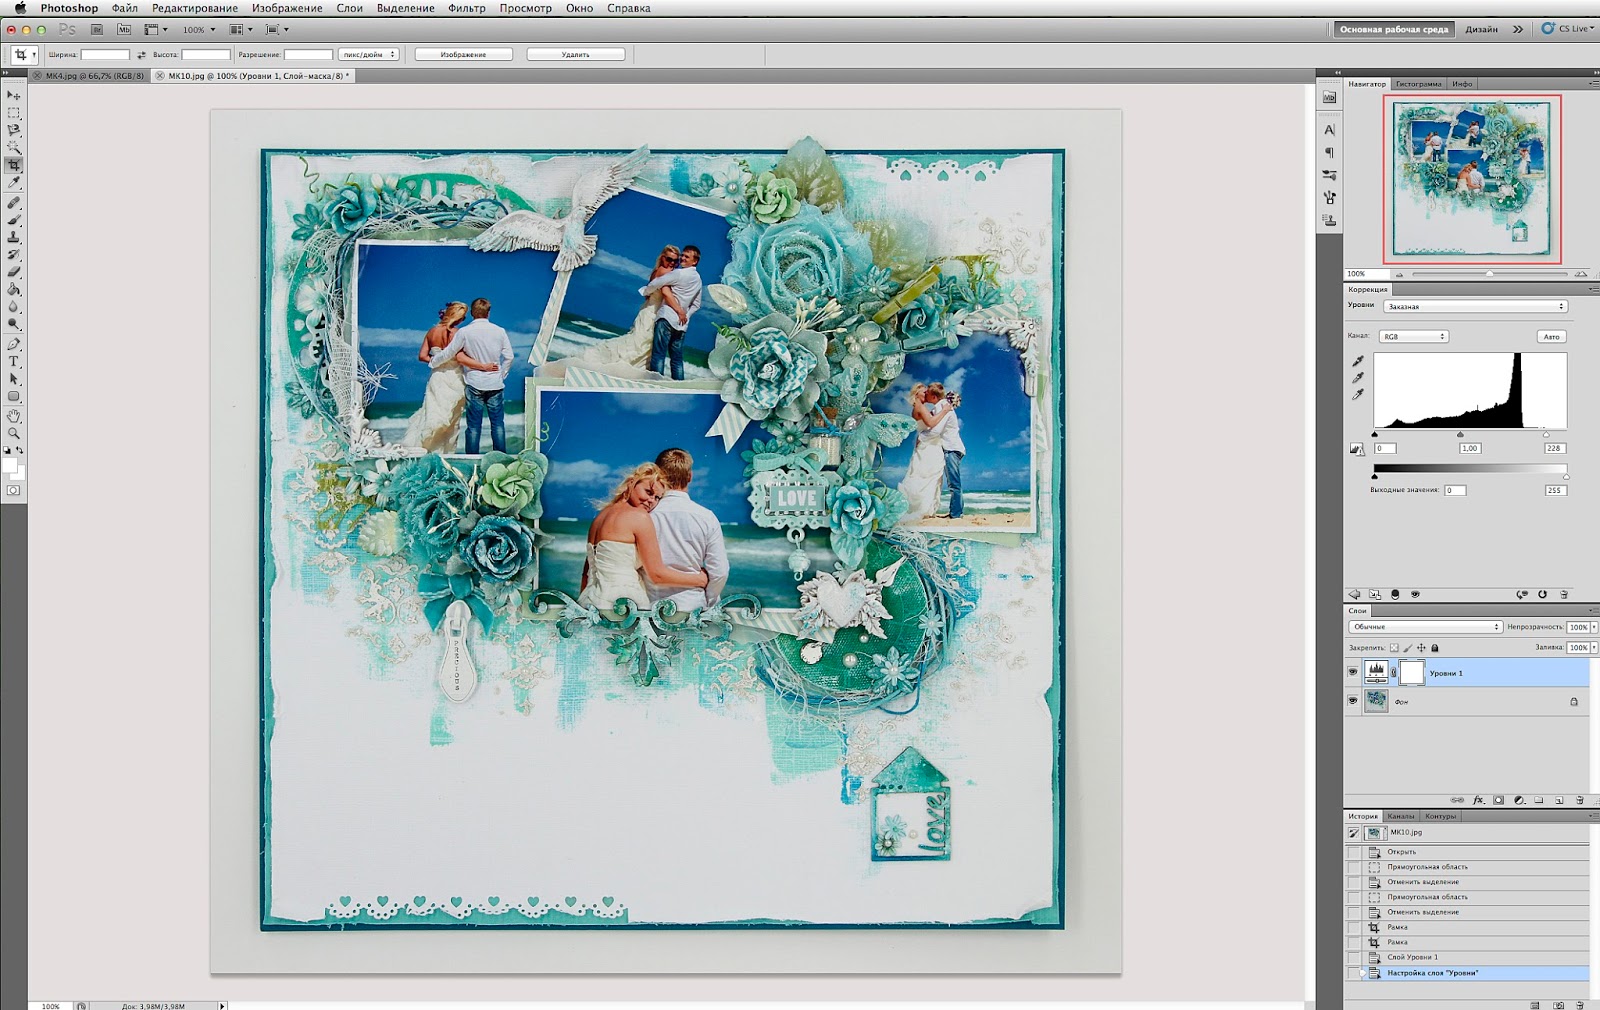Click the gray midtone level slider handle

[x=1460, y=435]
